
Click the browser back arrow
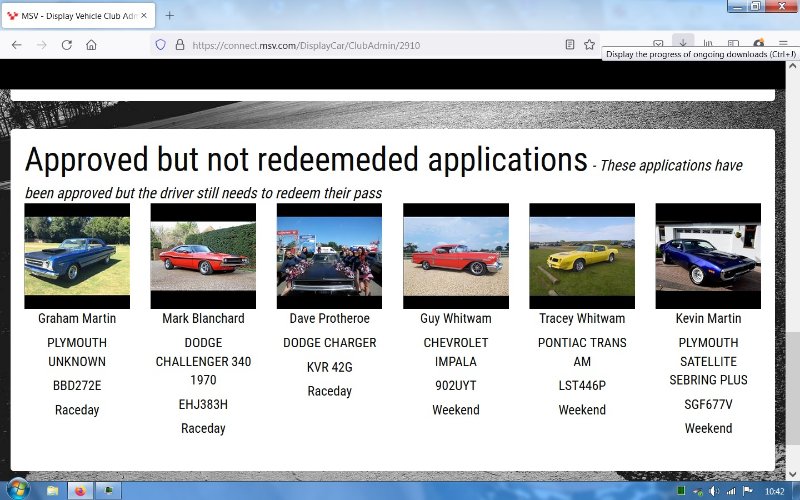[17, 45]
